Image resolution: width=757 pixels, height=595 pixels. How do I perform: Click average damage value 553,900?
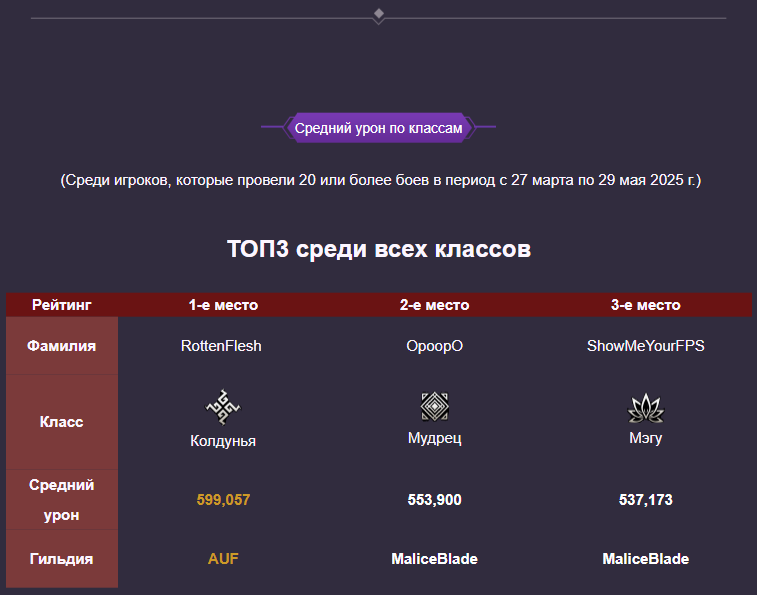click(x=435, y=500)
